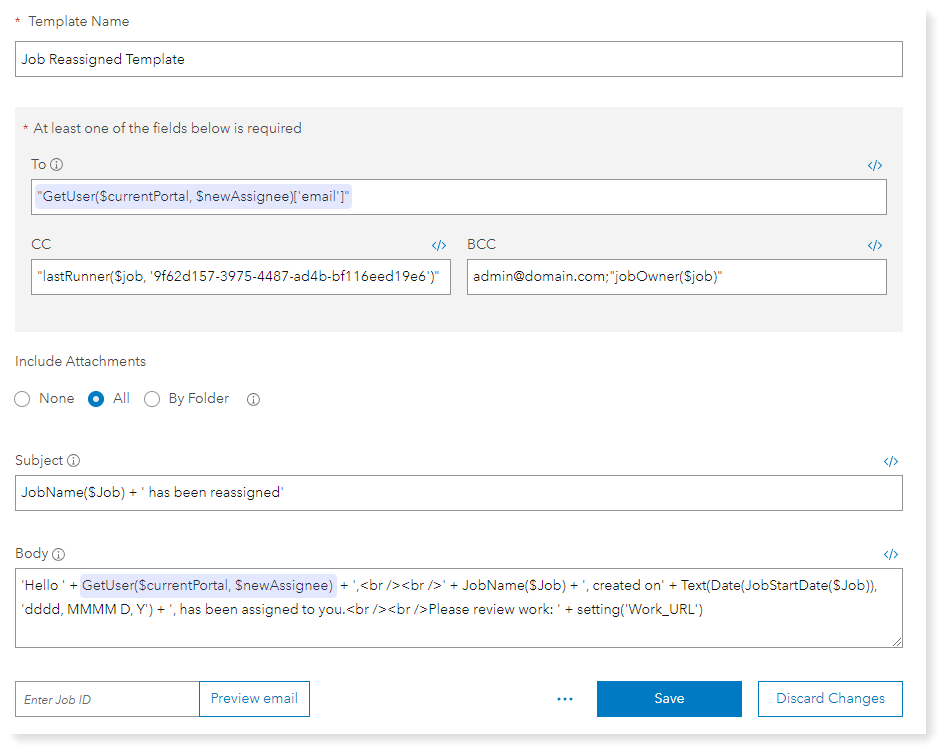The image size is (946, 754).
Task: Click the info icon next to To label
Action: point(57,165)
